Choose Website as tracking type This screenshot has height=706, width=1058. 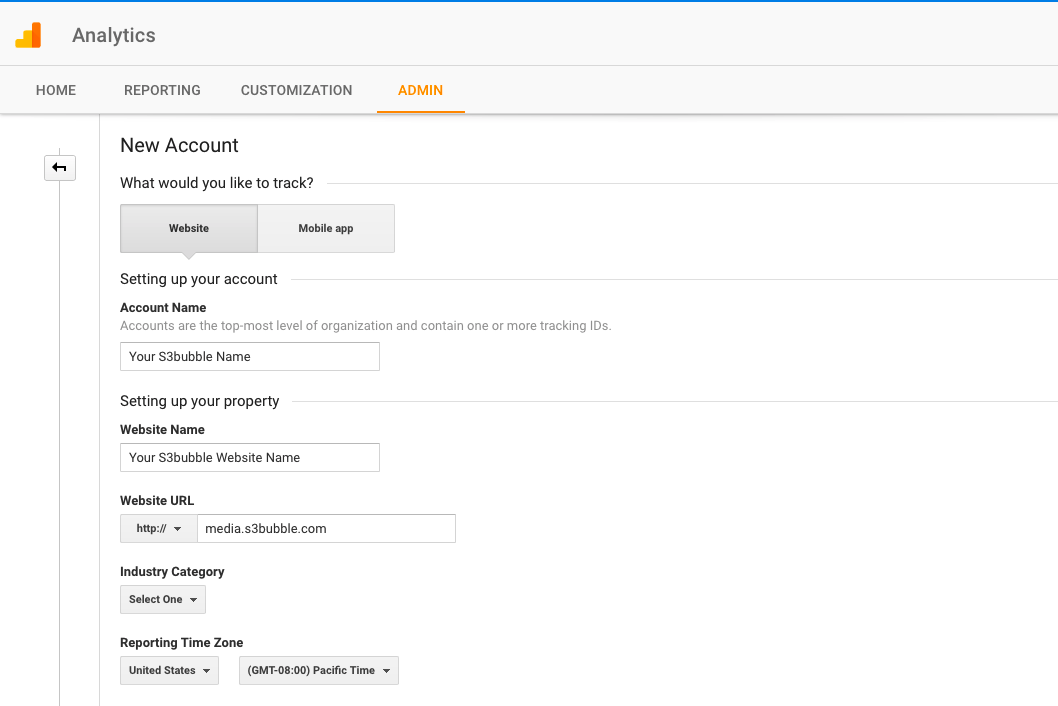(189, 228)
